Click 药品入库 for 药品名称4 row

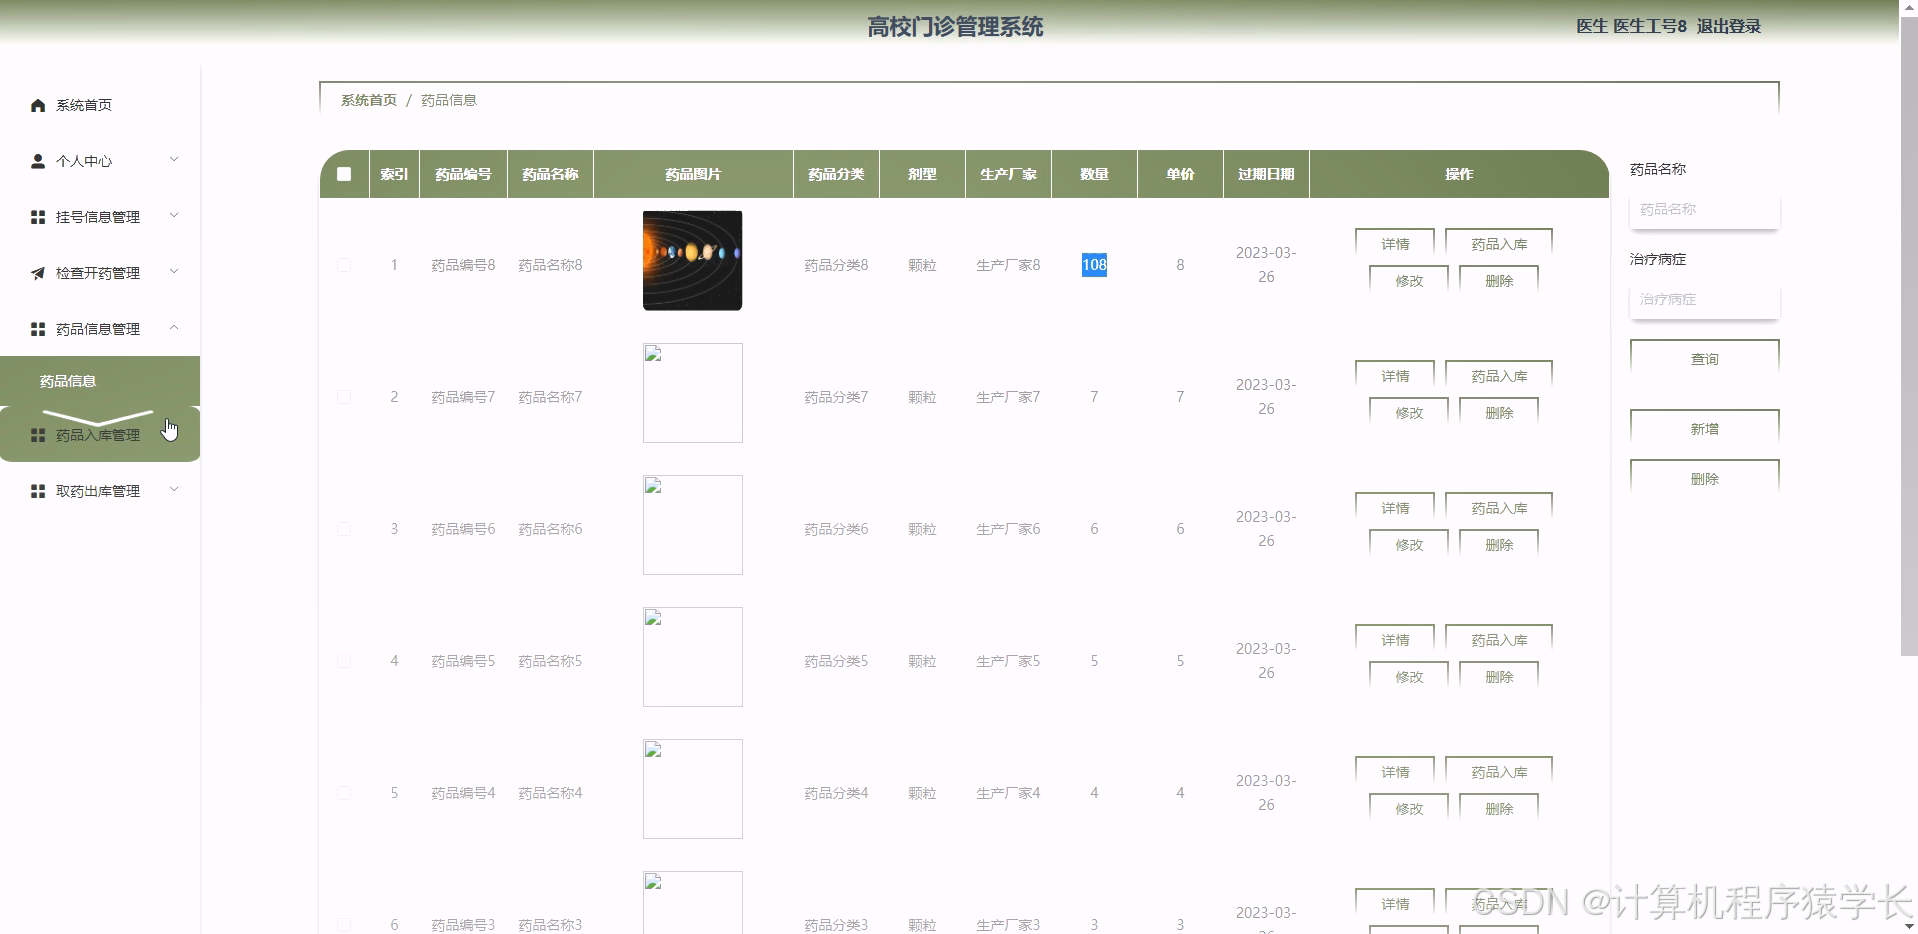1499,772
